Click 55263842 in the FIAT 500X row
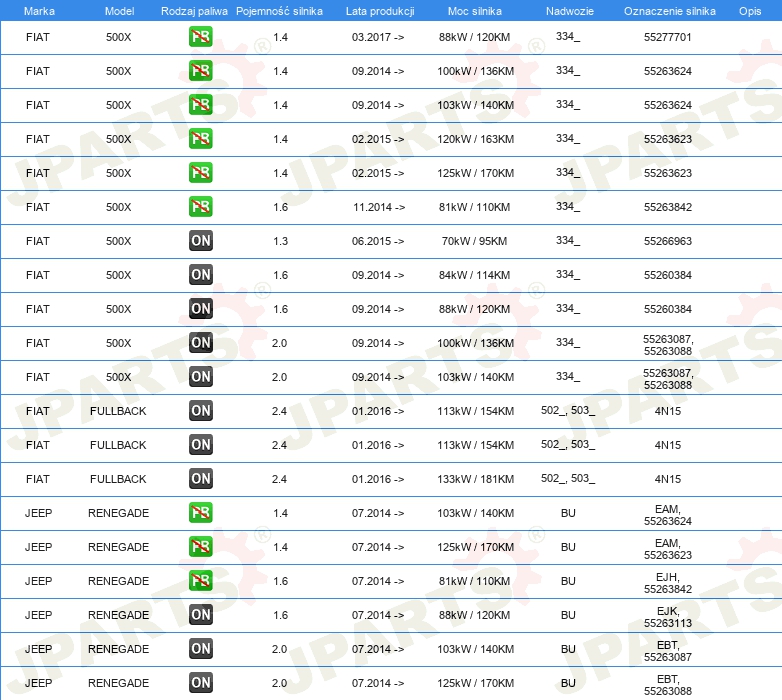This screenshot has width=782, height=700. tap(667, 206)
